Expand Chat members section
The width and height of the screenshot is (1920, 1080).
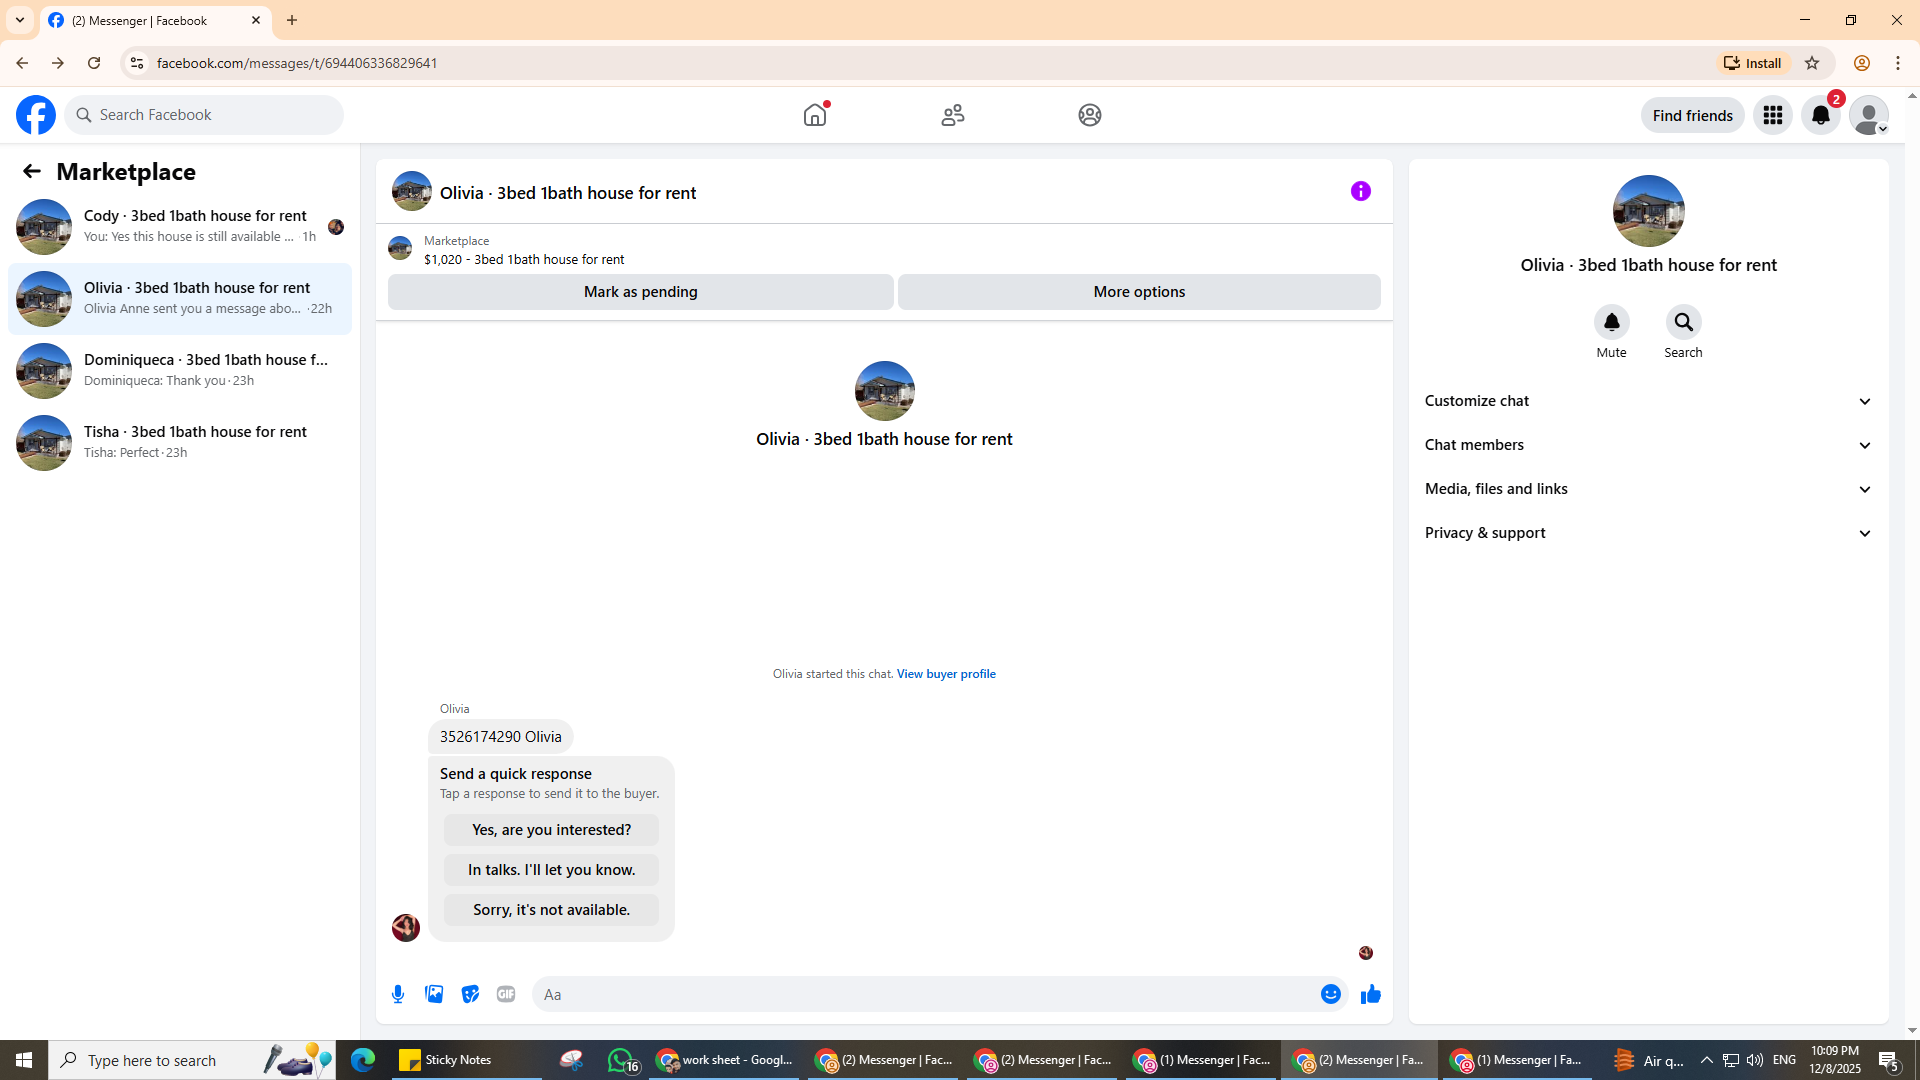tap(1648, 445)
